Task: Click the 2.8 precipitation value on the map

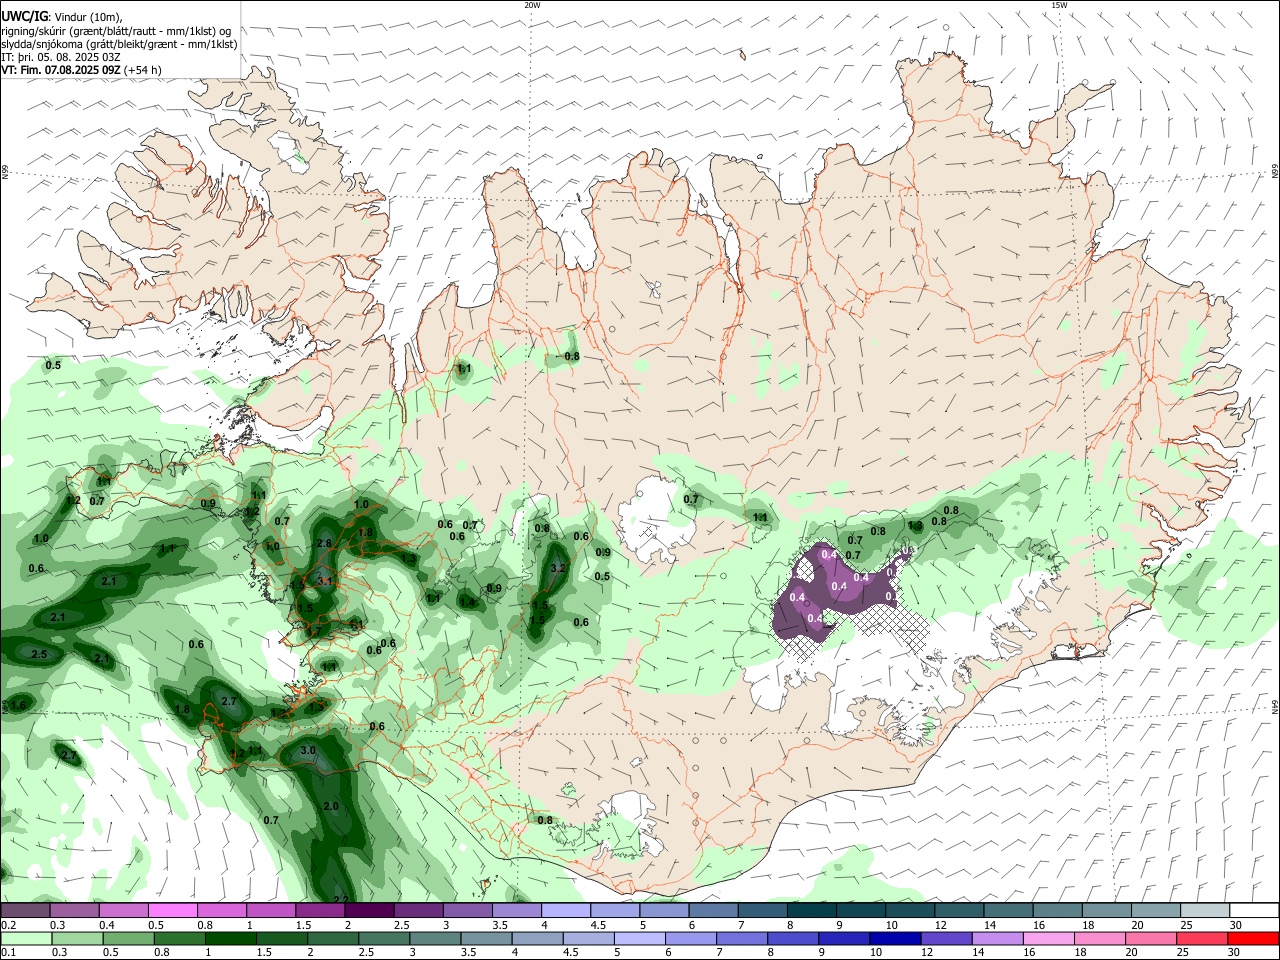Action: click(x=324, y=544)
